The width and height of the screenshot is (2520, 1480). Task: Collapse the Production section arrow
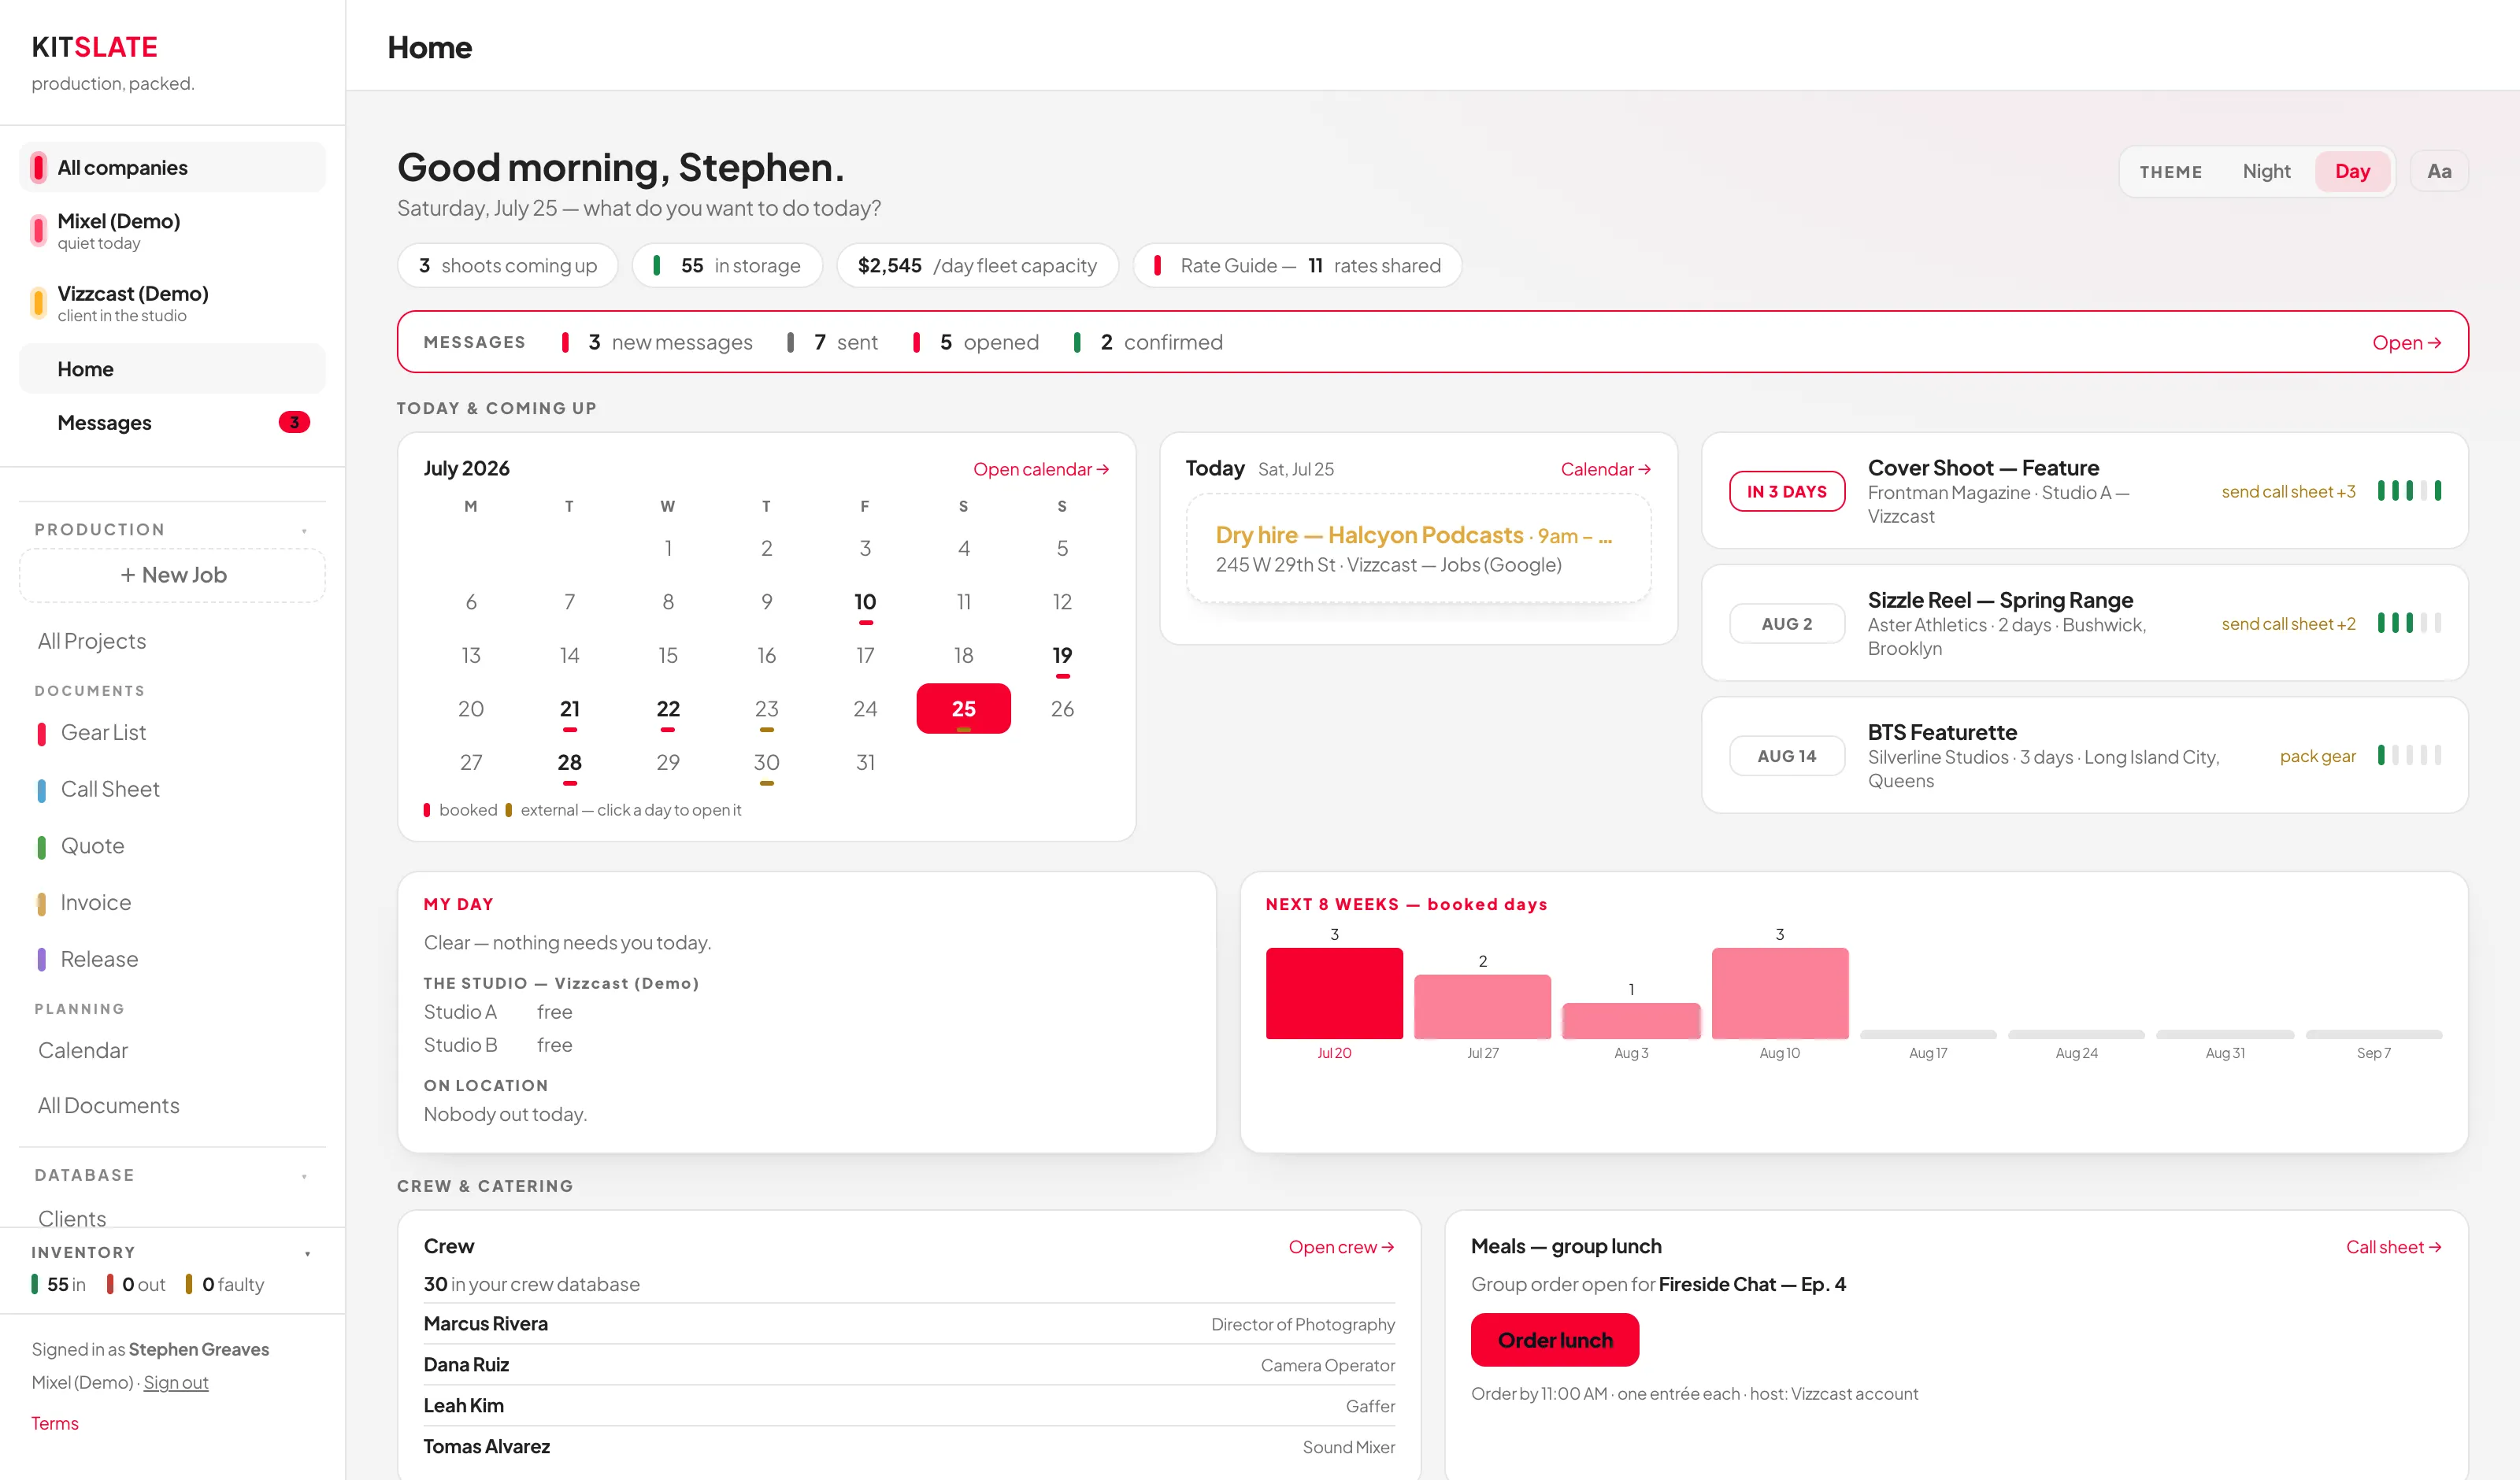pyautogui.click(x=304, y=530)
